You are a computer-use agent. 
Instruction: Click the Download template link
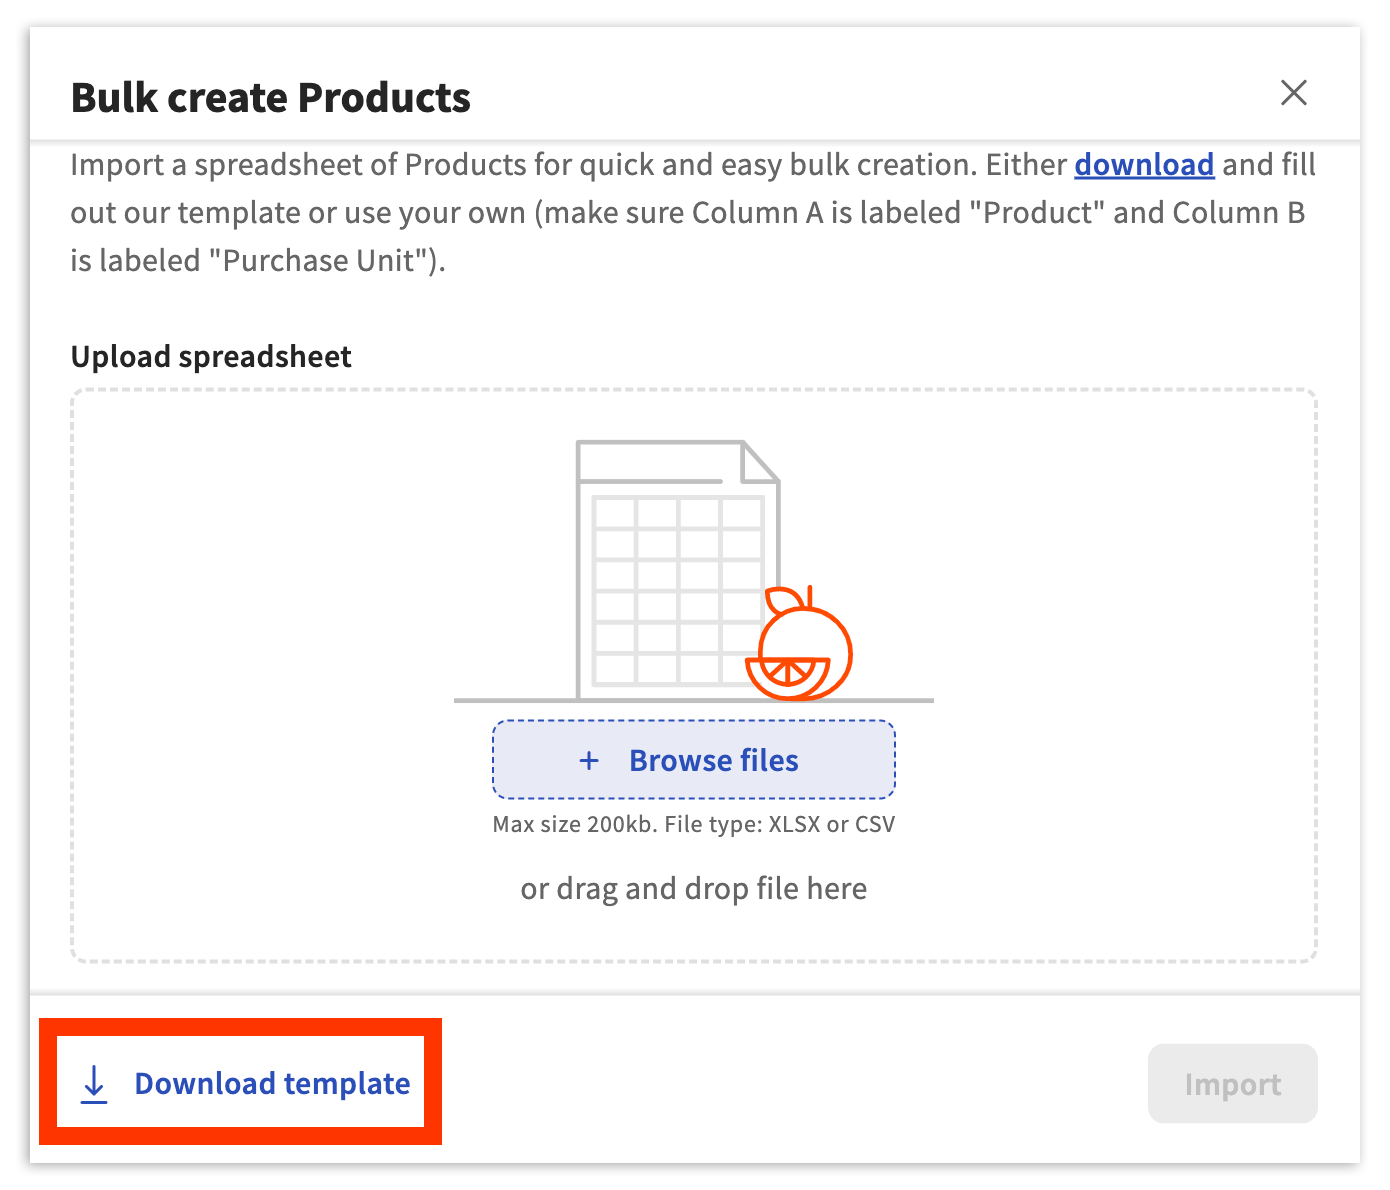pos(272,1083)
